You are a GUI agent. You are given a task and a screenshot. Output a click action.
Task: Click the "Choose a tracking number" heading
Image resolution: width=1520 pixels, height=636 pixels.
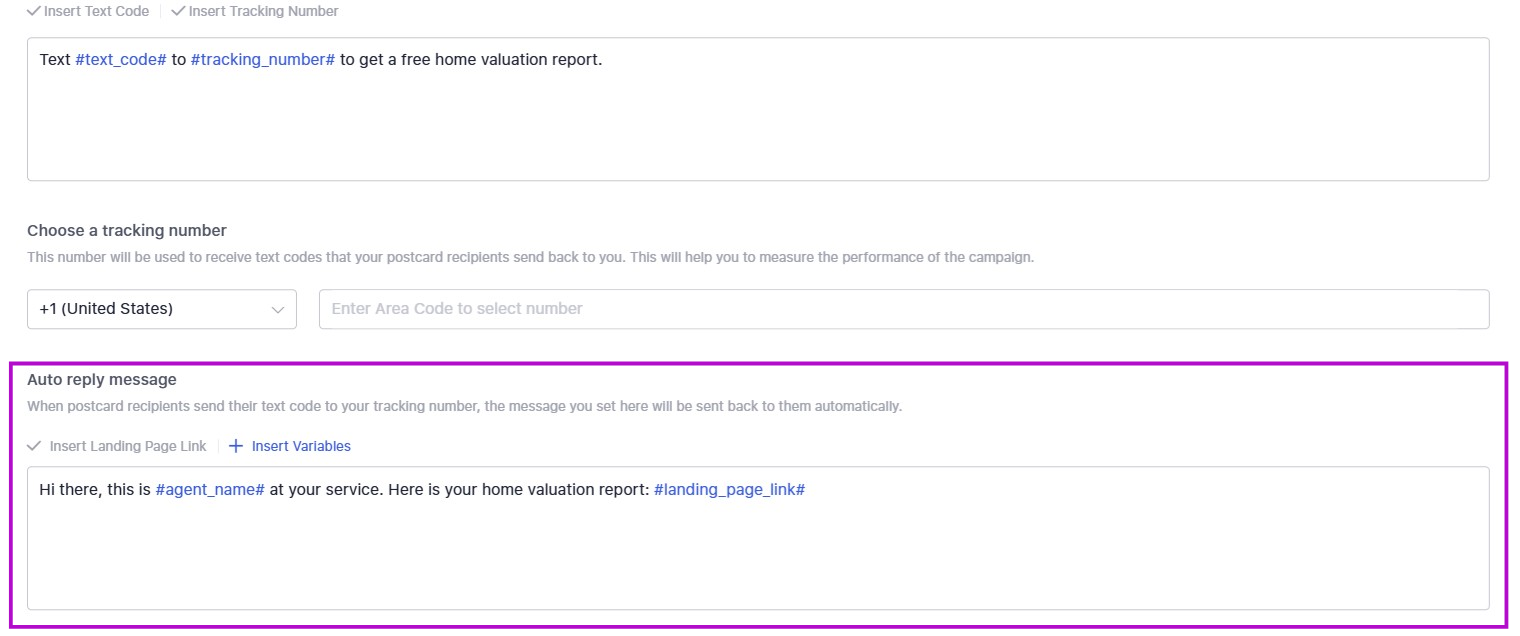coord(127,231)
